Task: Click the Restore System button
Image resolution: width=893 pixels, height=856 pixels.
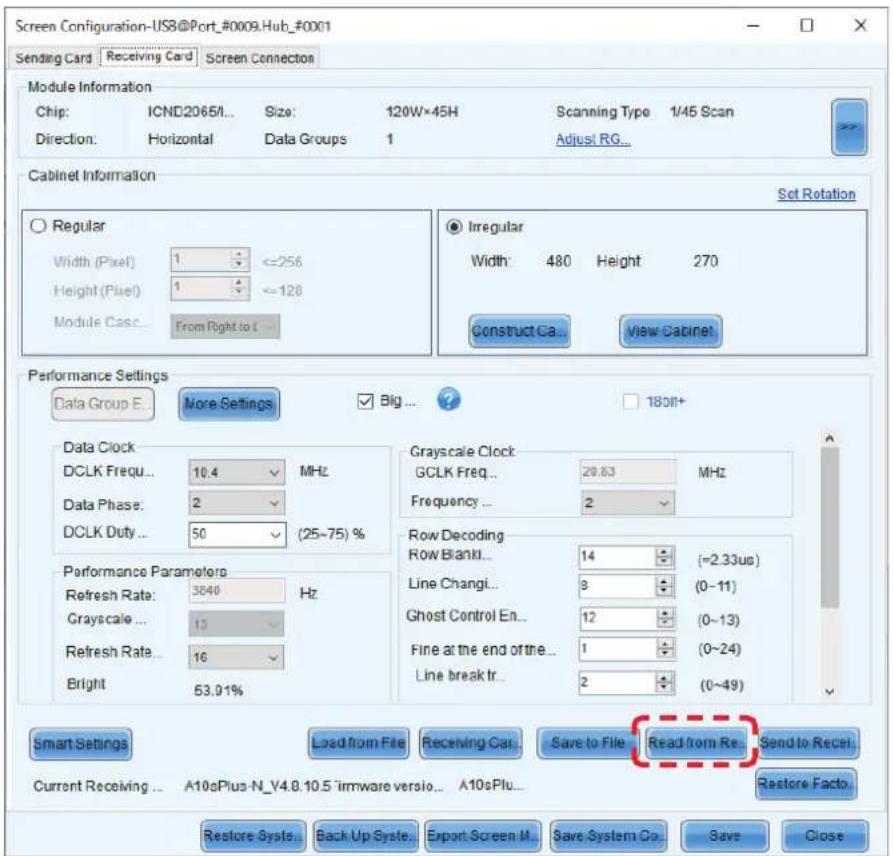Action: [253, 836]
